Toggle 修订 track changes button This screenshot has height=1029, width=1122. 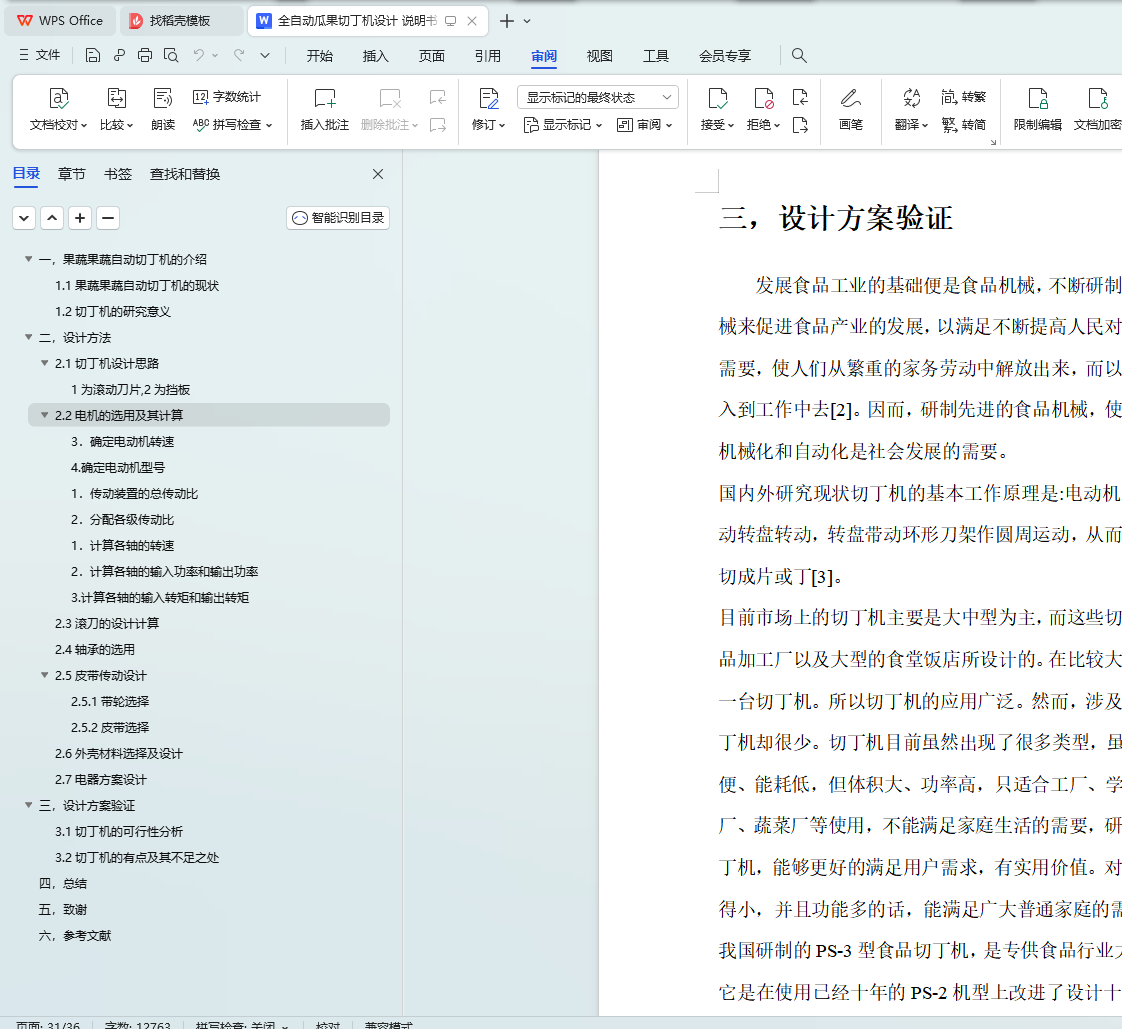point(488,98)
